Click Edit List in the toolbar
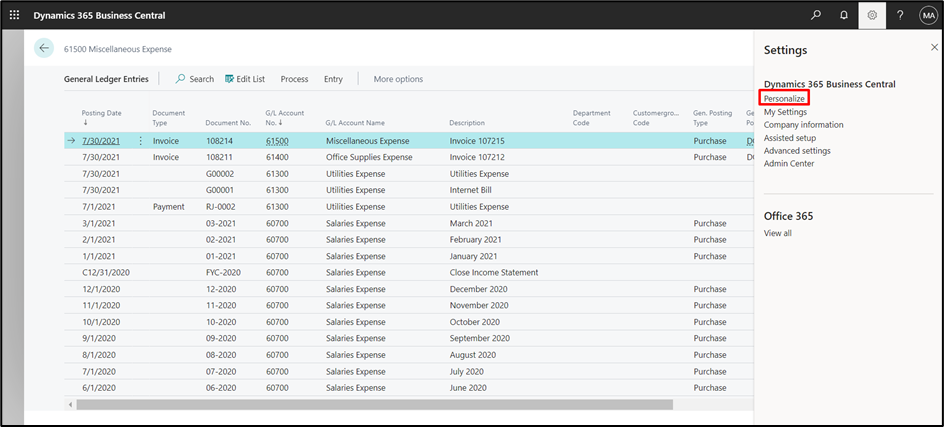Screen dimensions: 944x427 245,79
